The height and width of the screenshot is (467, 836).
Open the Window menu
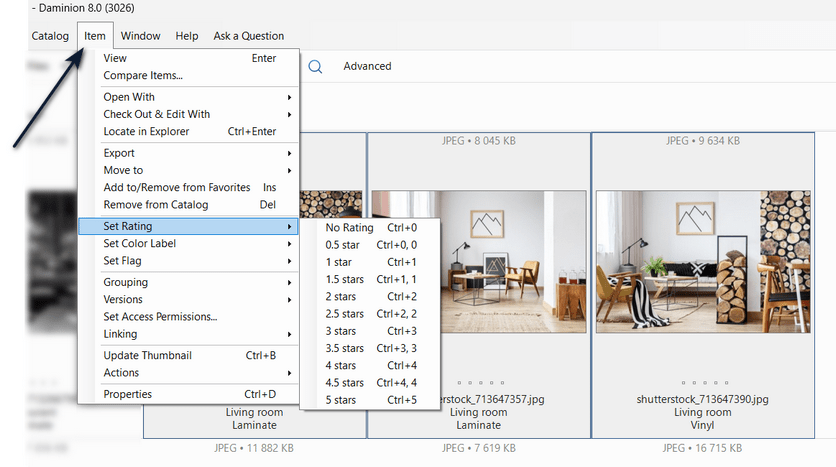(x=140, y=36)
